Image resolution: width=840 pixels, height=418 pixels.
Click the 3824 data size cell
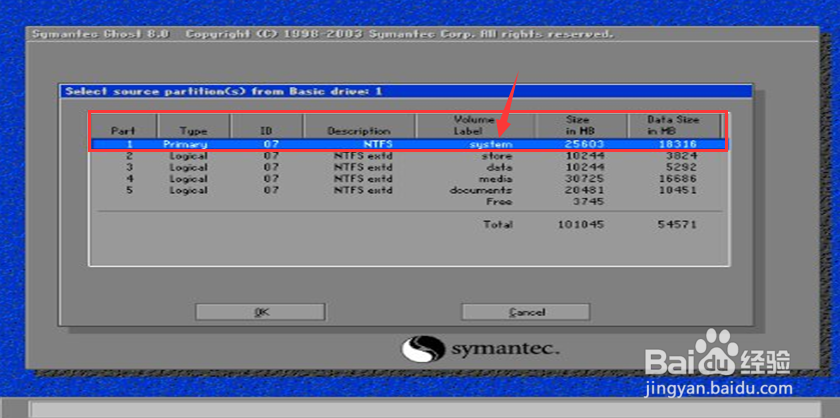click(681, 156)
